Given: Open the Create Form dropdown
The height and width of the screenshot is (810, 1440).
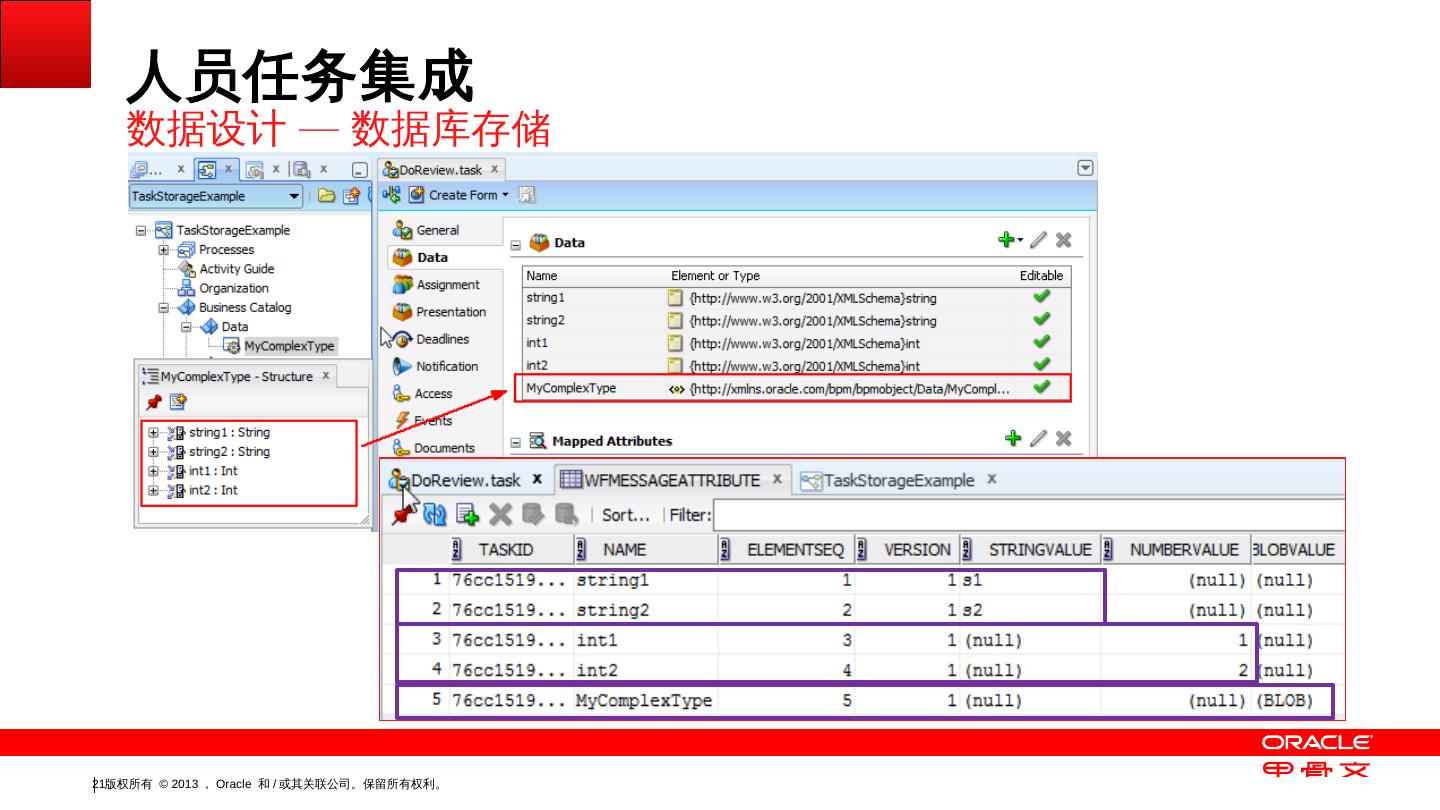Looking at the screenshot, I should pos(505,195).
